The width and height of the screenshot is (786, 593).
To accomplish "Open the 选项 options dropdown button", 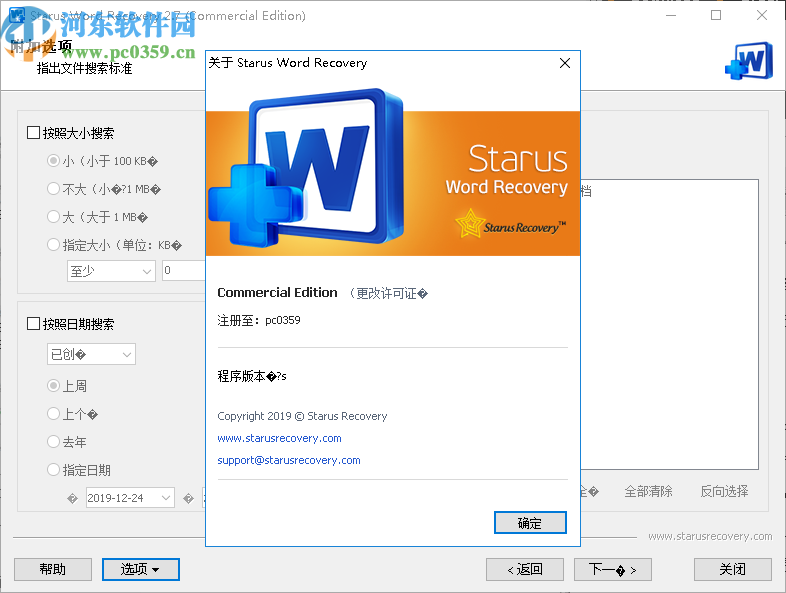I will point(141,569).
